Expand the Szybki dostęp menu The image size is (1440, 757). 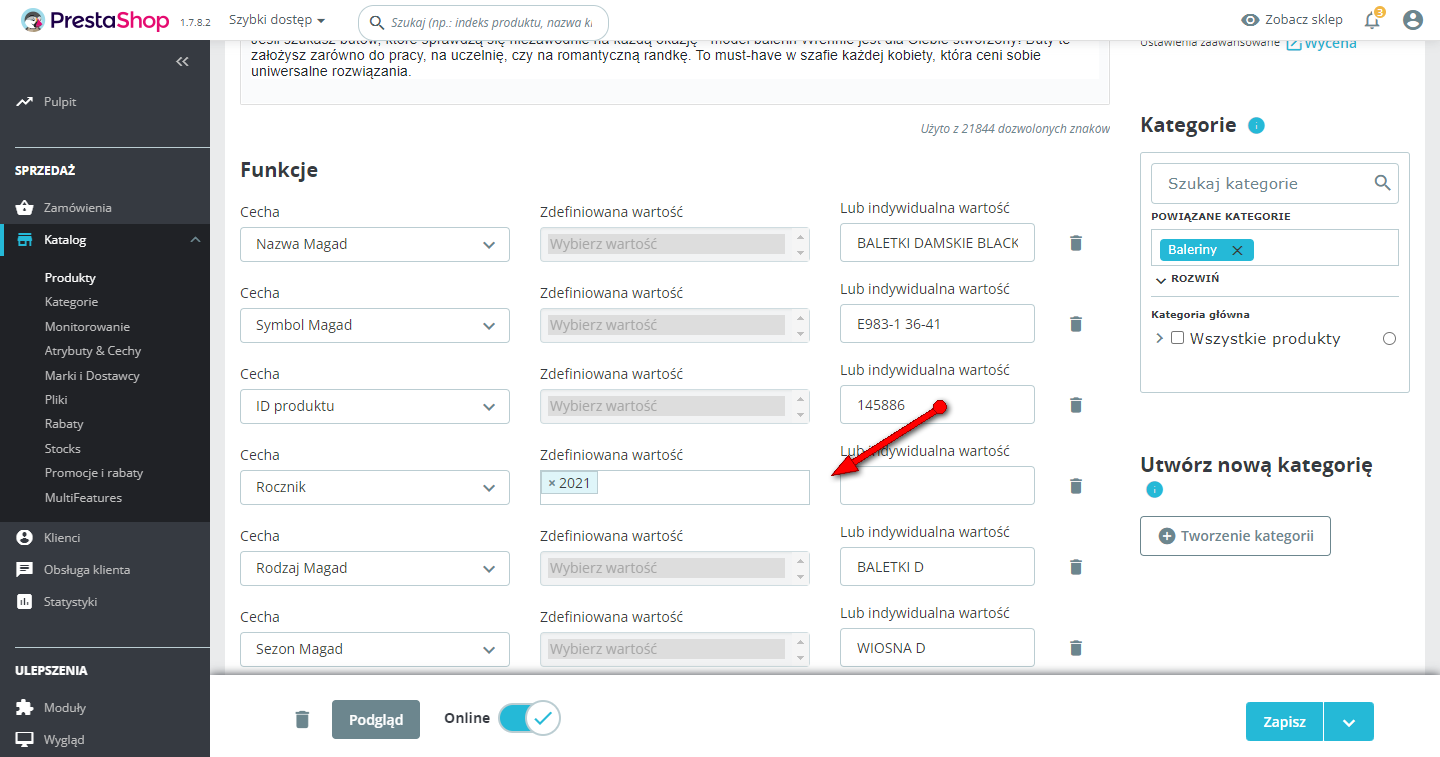(277, 20)
